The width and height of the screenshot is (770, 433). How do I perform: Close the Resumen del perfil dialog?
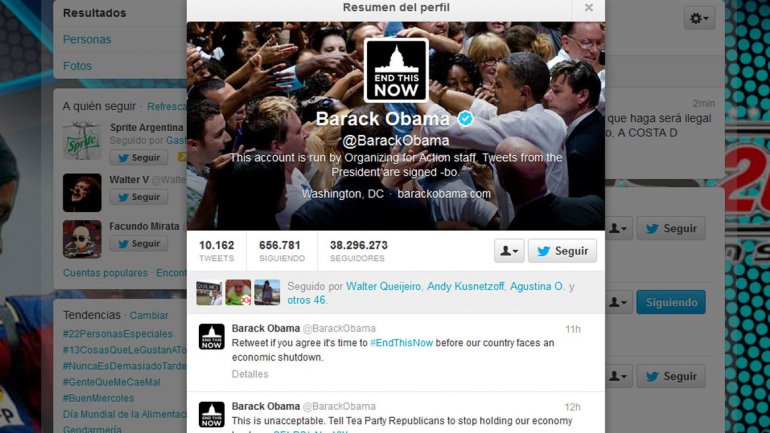coord(588,8)
